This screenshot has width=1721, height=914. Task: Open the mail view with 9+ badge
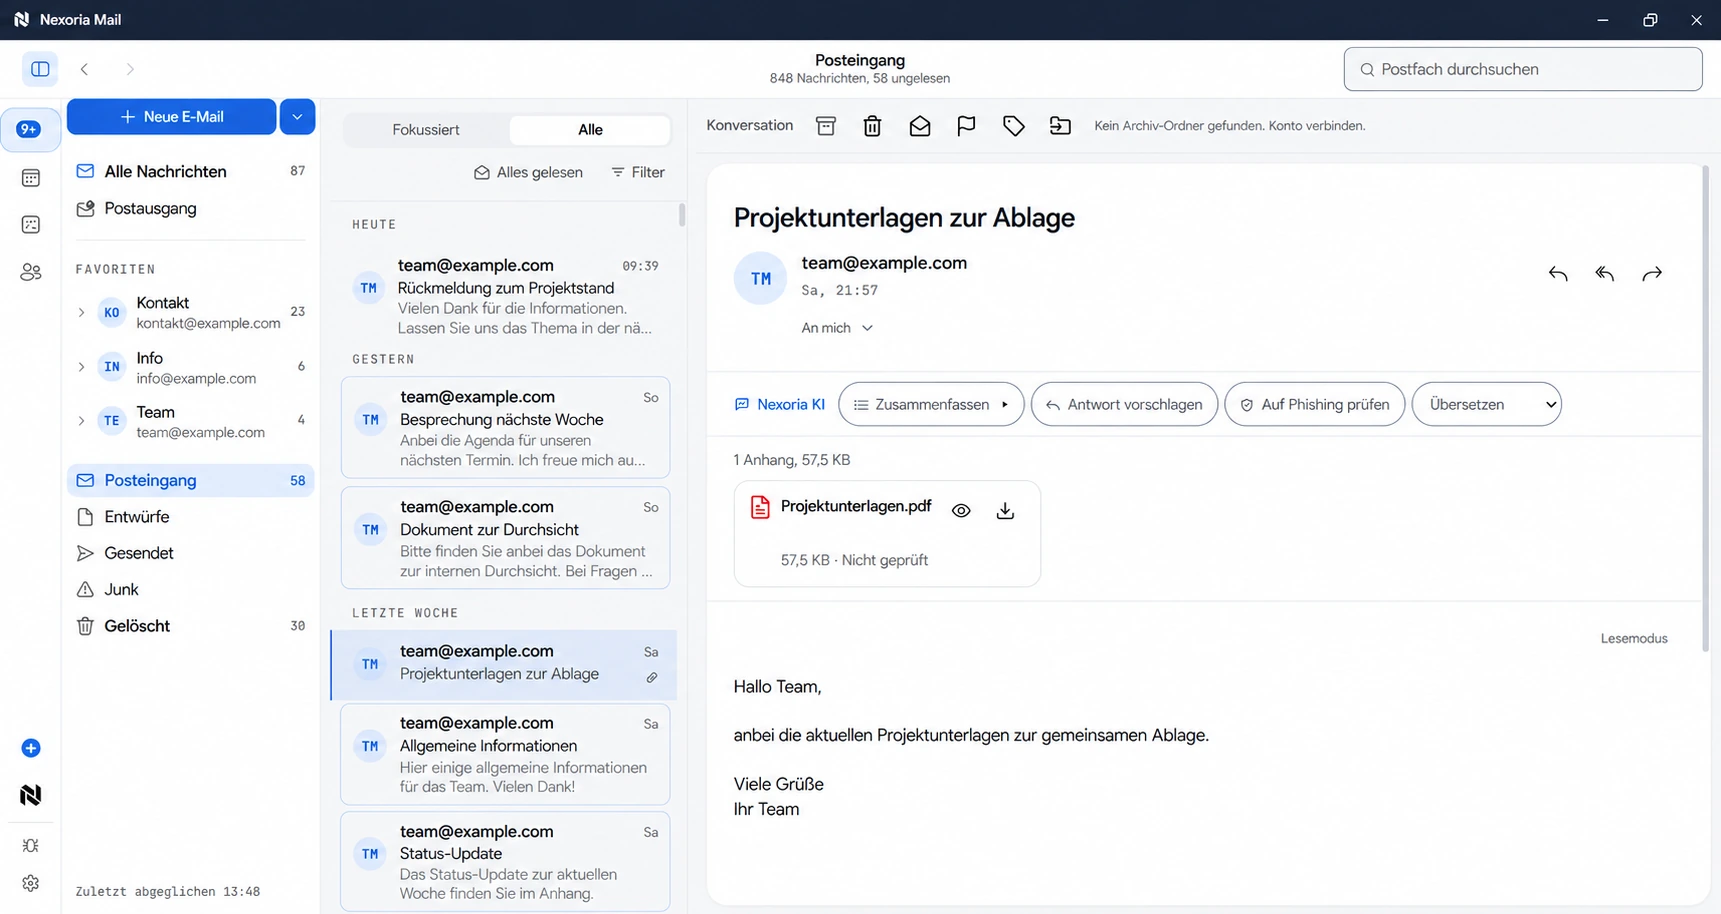coord(30,129)
